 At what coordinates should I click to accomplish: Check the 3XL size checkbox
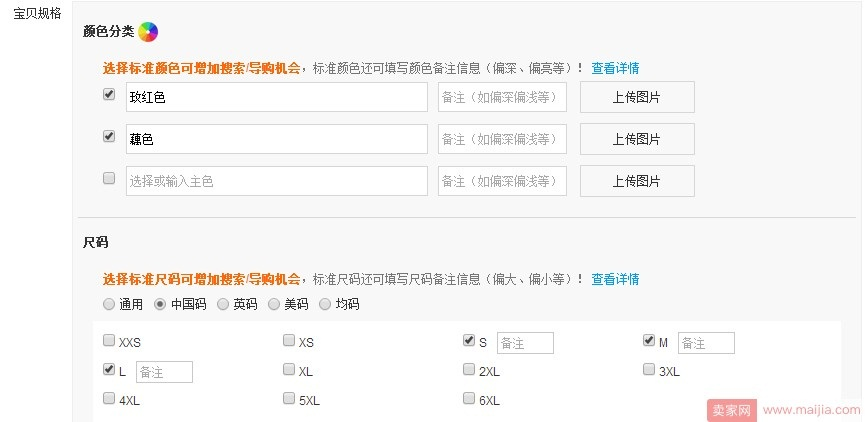649,369
